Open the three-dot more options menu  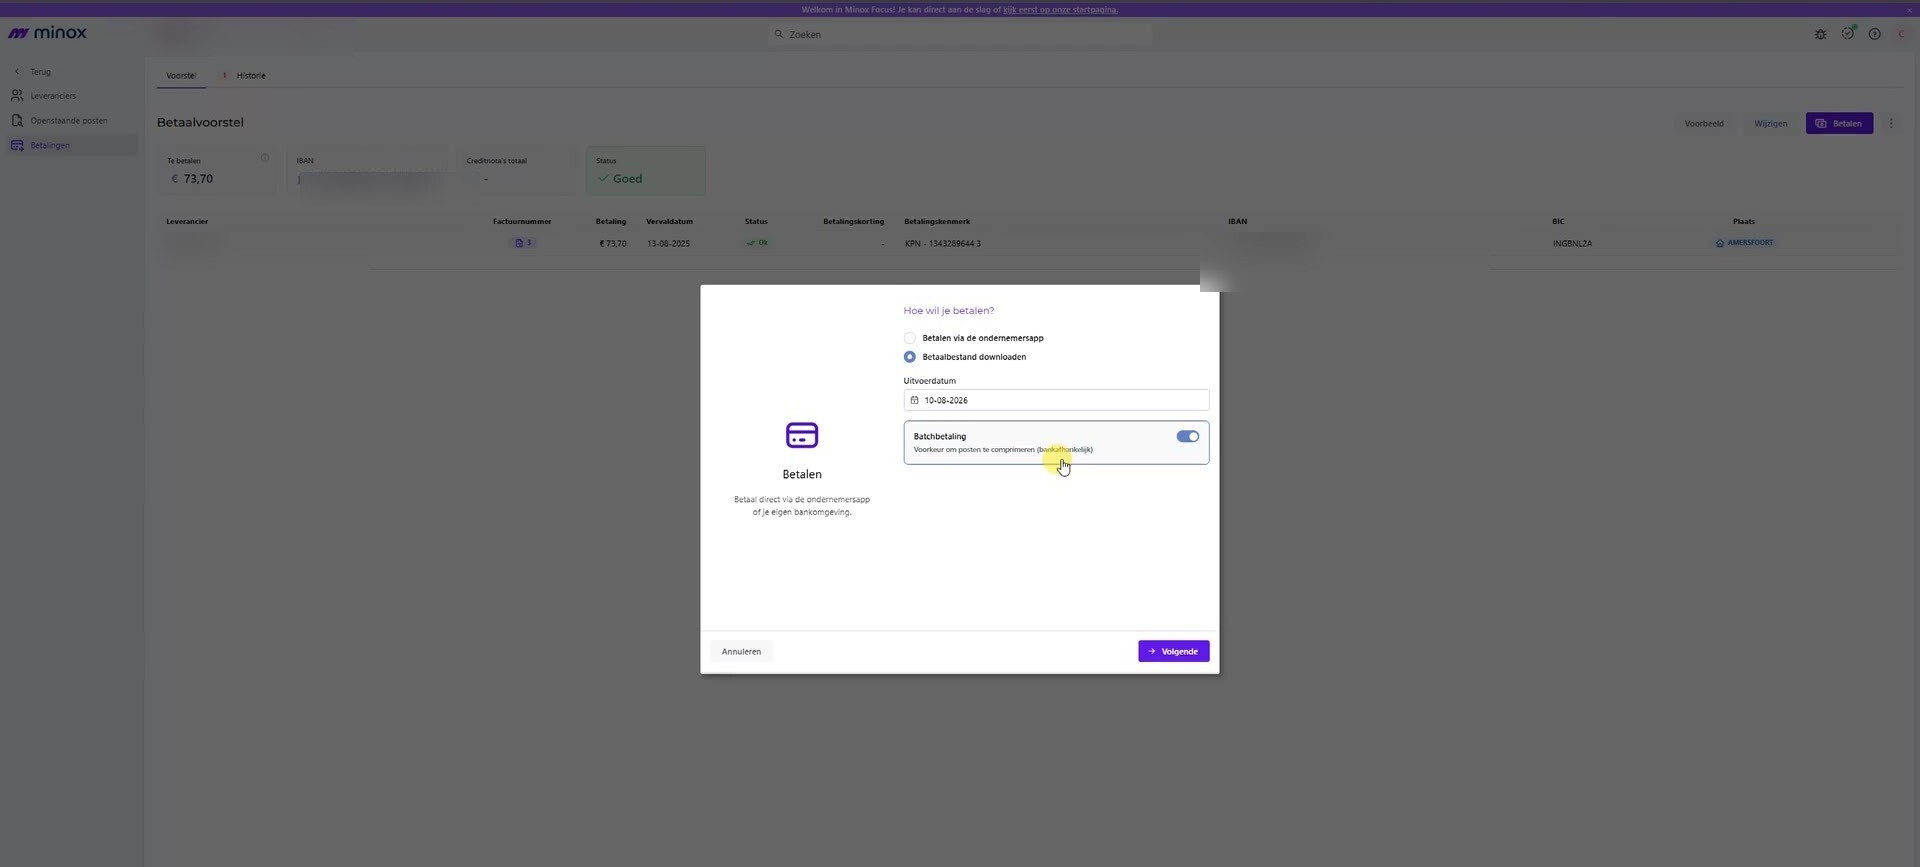point(1890,124)
